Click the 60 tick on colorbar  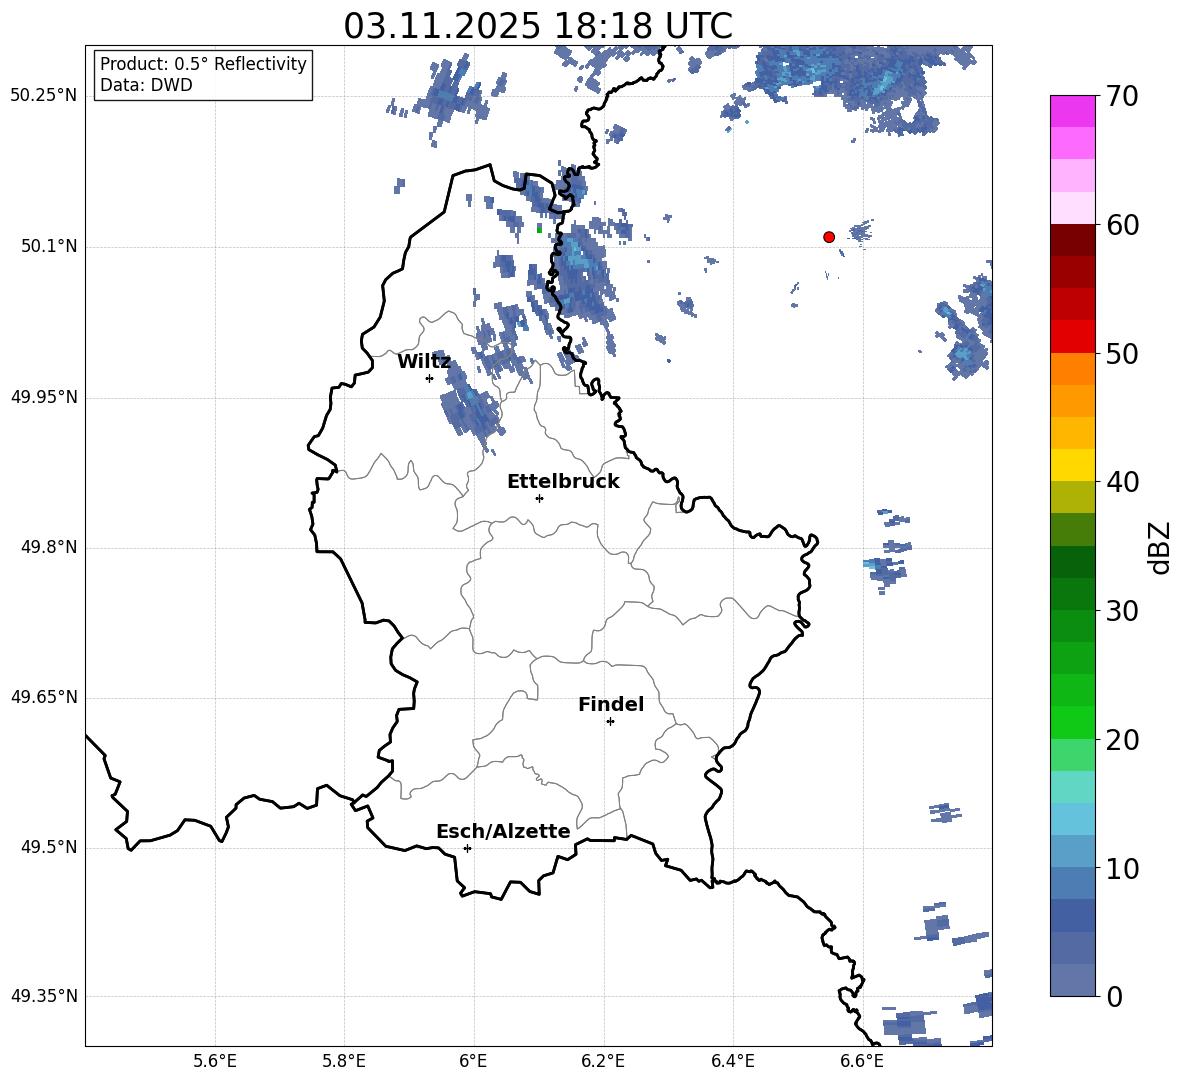[x=1123, y=225]
